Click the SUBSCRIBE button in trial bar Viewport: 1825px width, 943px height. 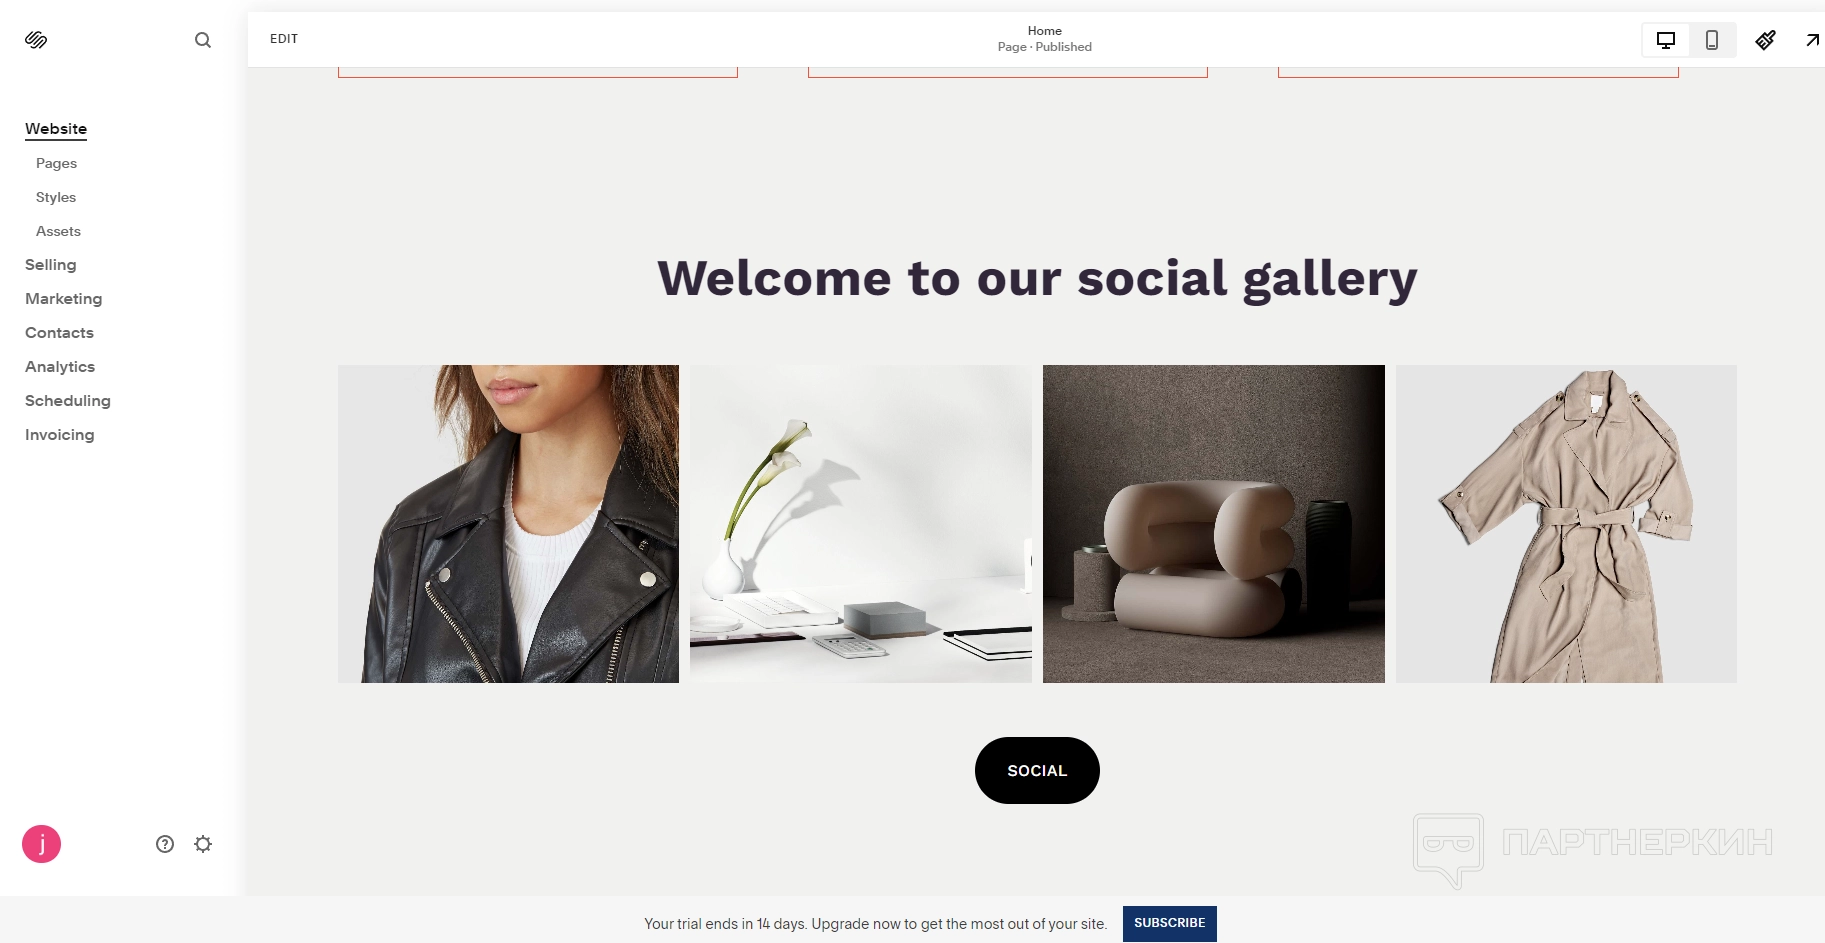tap(1170, 923)
